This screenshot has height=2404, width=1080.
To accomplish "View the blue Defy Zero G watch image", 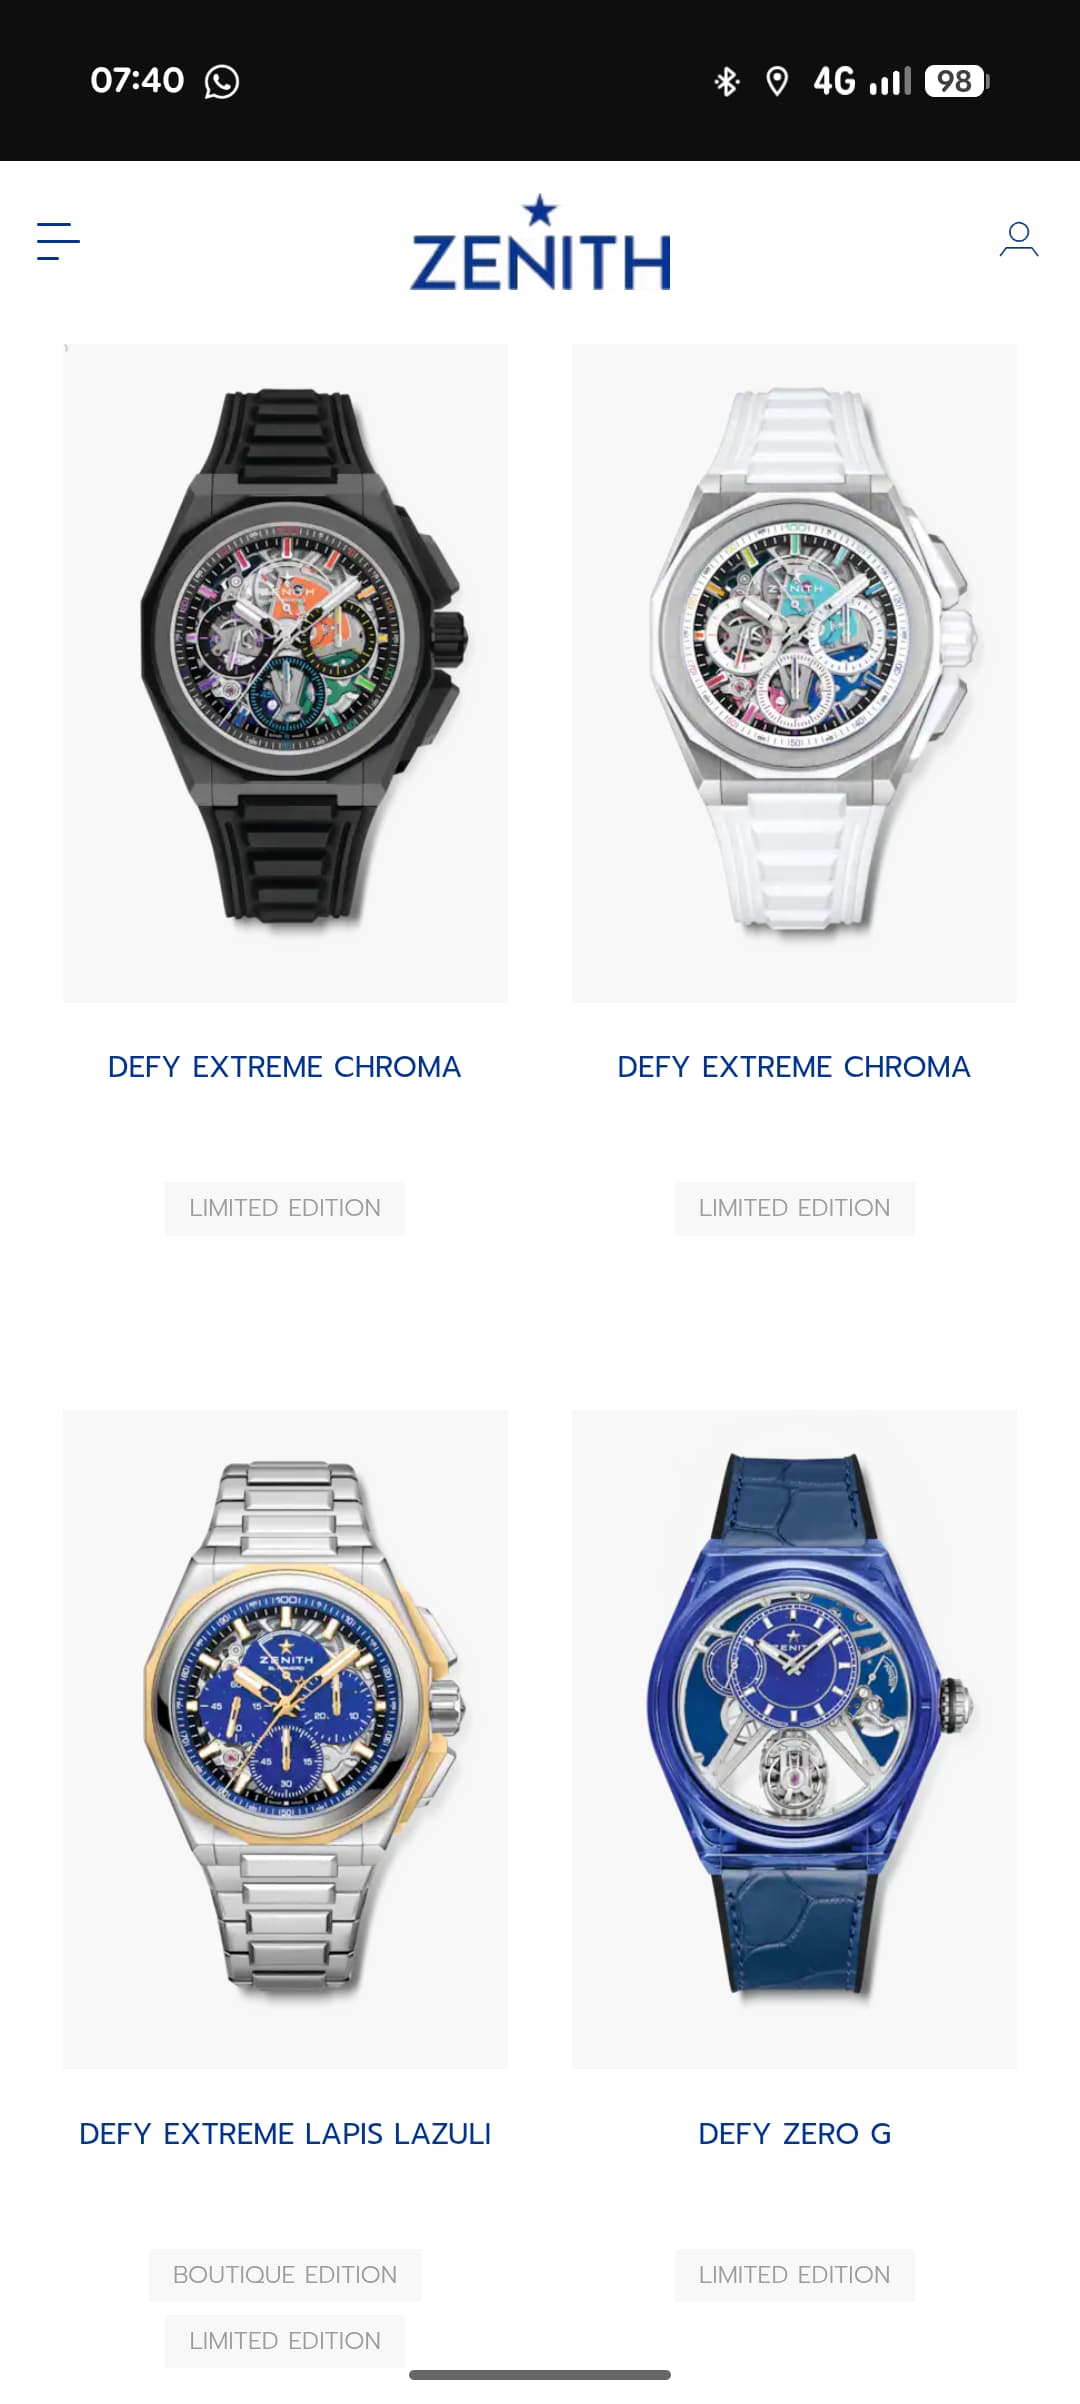I will [795, 1739].
